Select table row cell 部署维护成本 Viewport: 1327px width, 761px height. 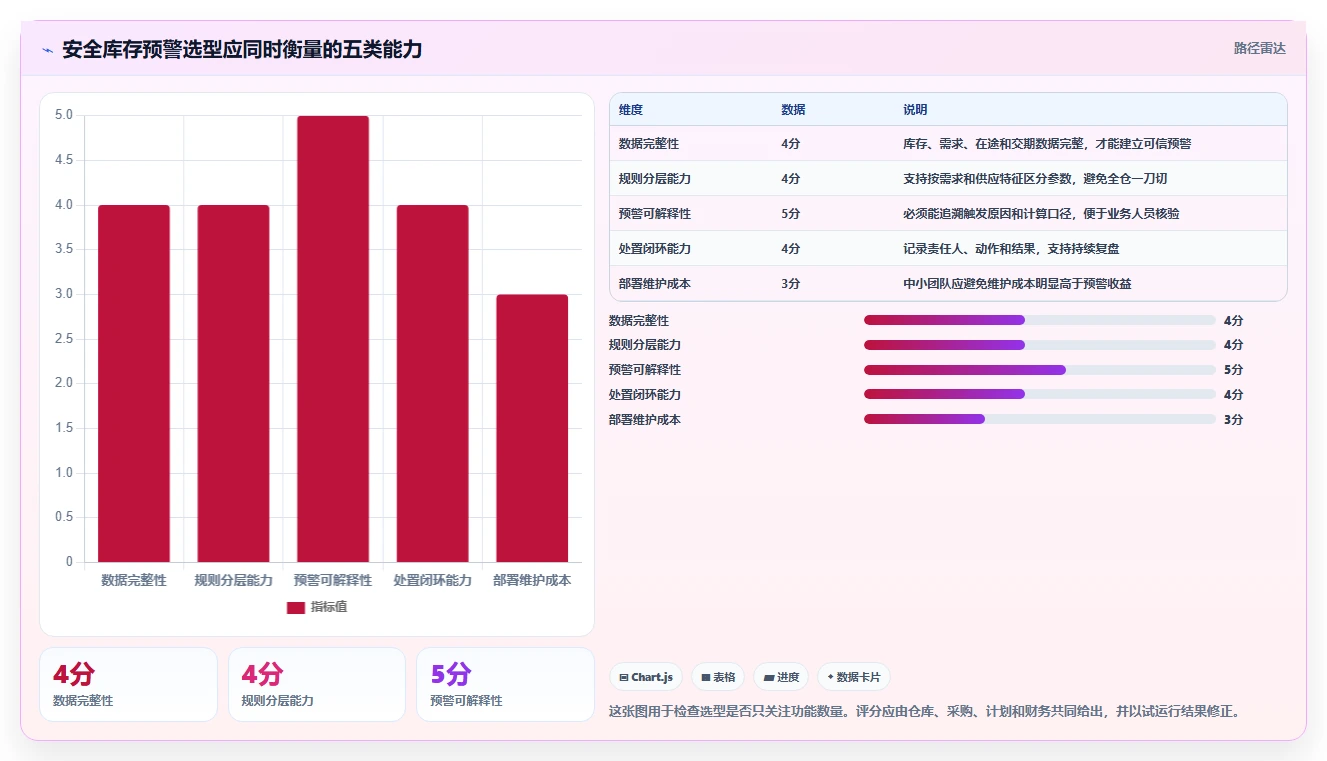tap(655, 284)
